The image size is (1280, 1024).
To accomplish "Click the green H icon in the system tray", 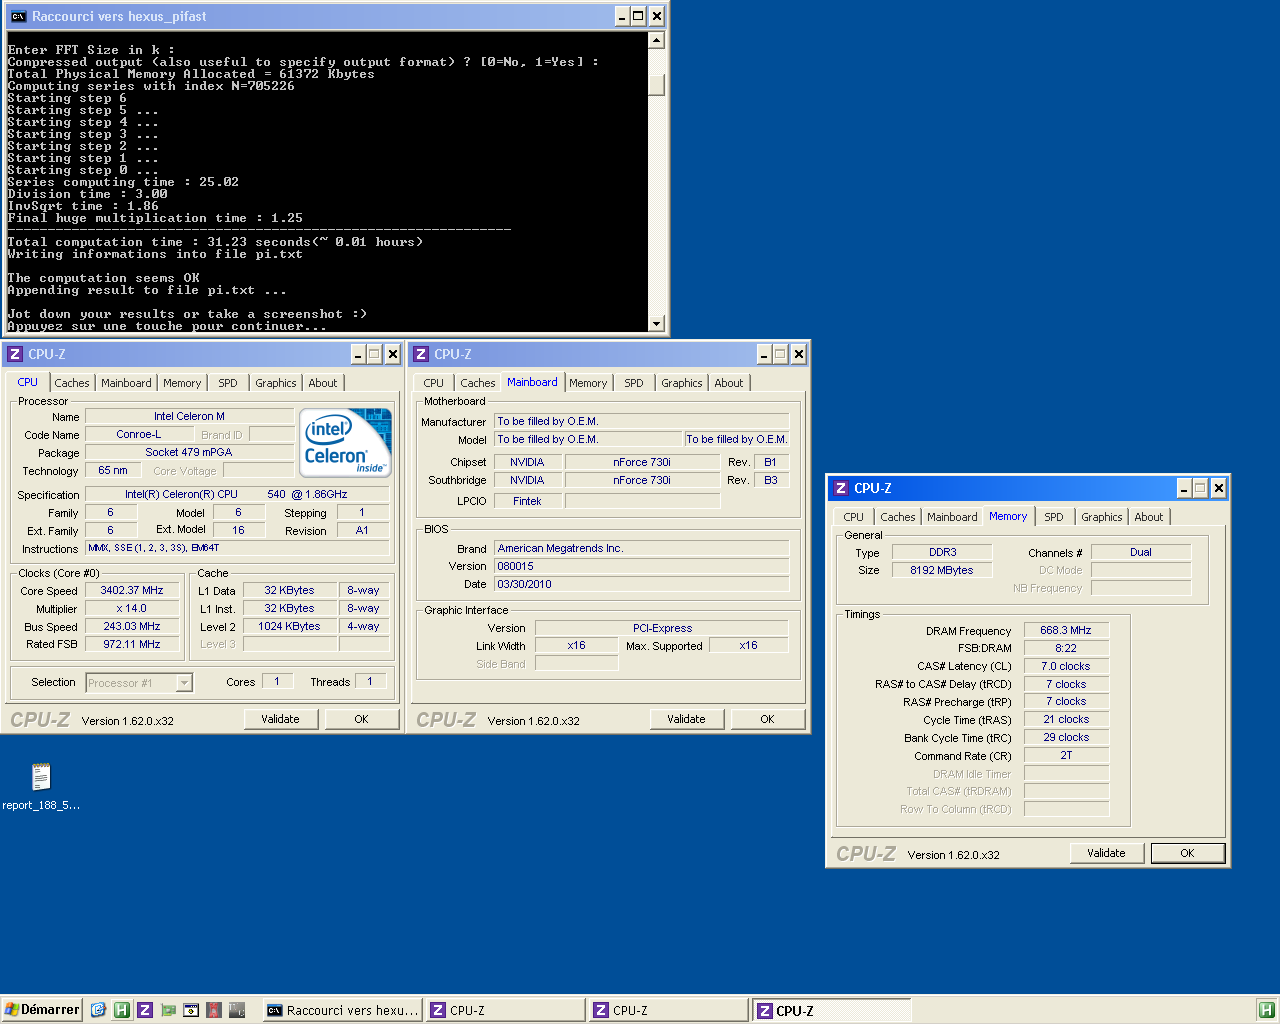I will 1266,1010.
